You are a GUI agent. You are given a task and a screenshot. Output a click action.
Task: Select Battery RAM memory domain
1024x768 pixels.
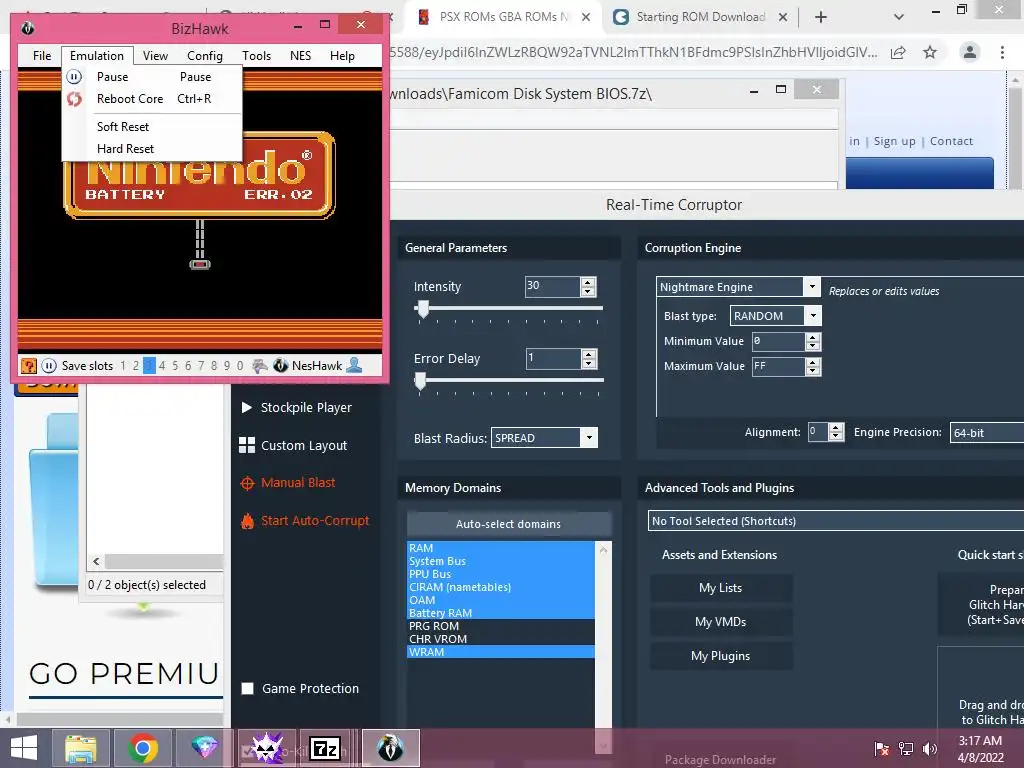[x=500, y=613]
